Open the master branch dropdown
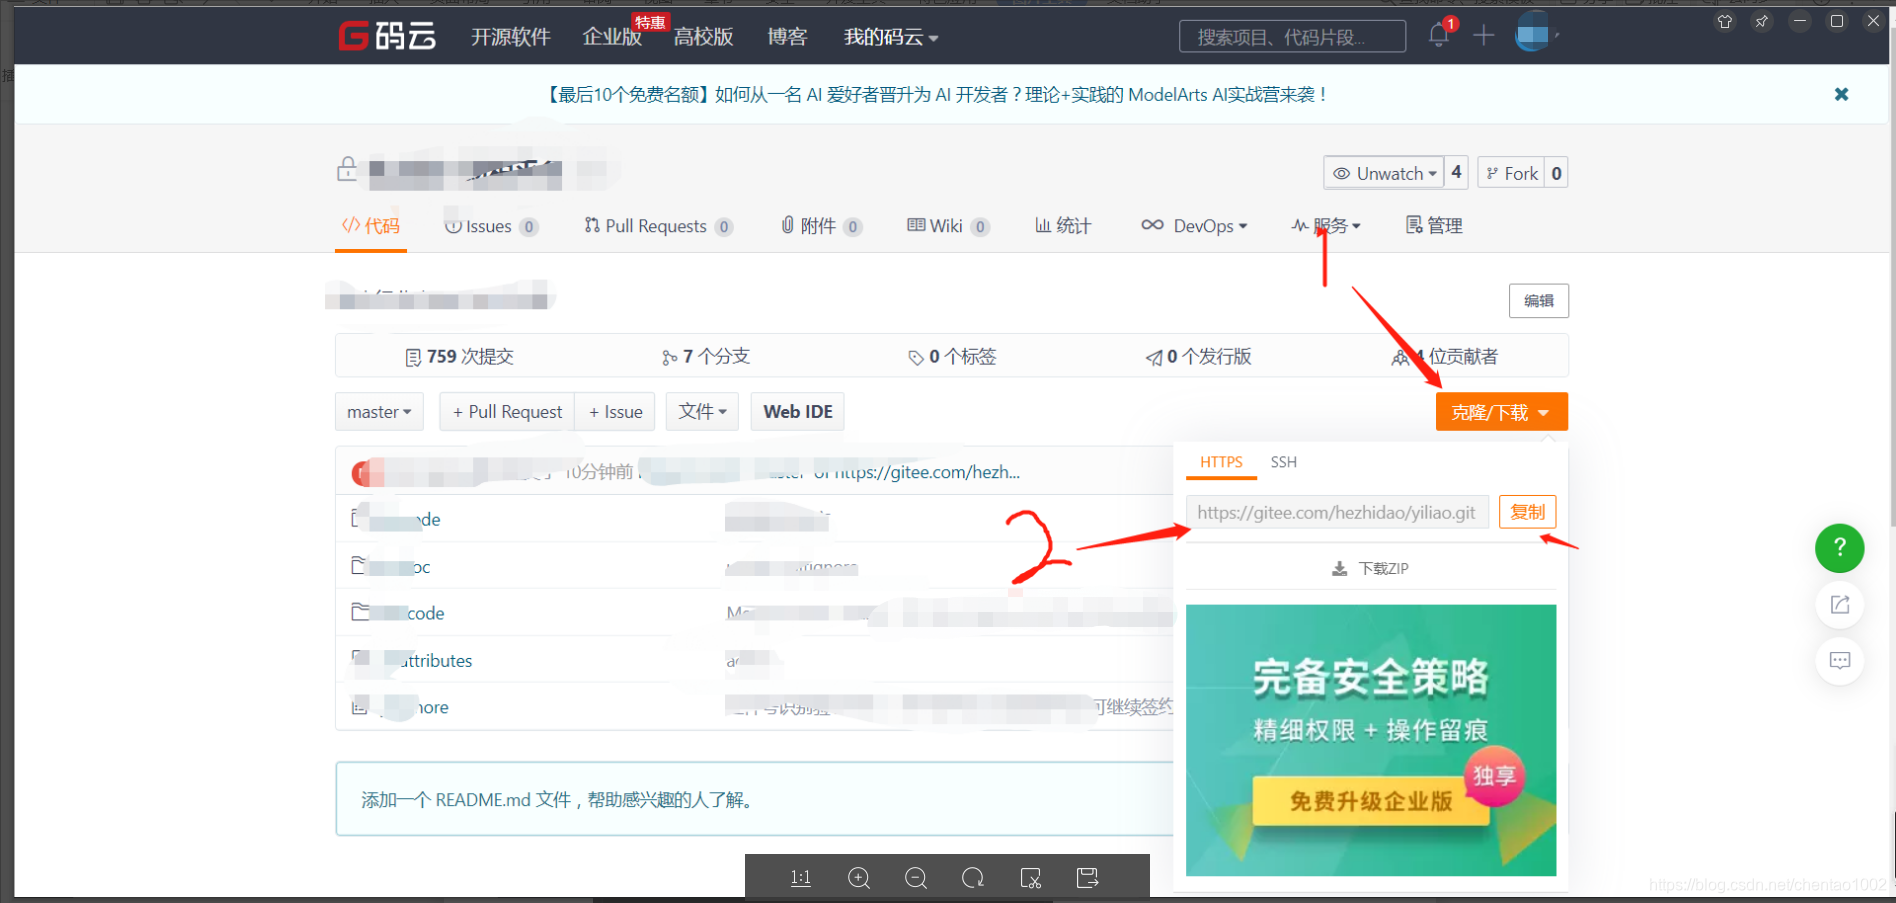The width and height of the screenshot is (1896, 903). tap(379, 412)
